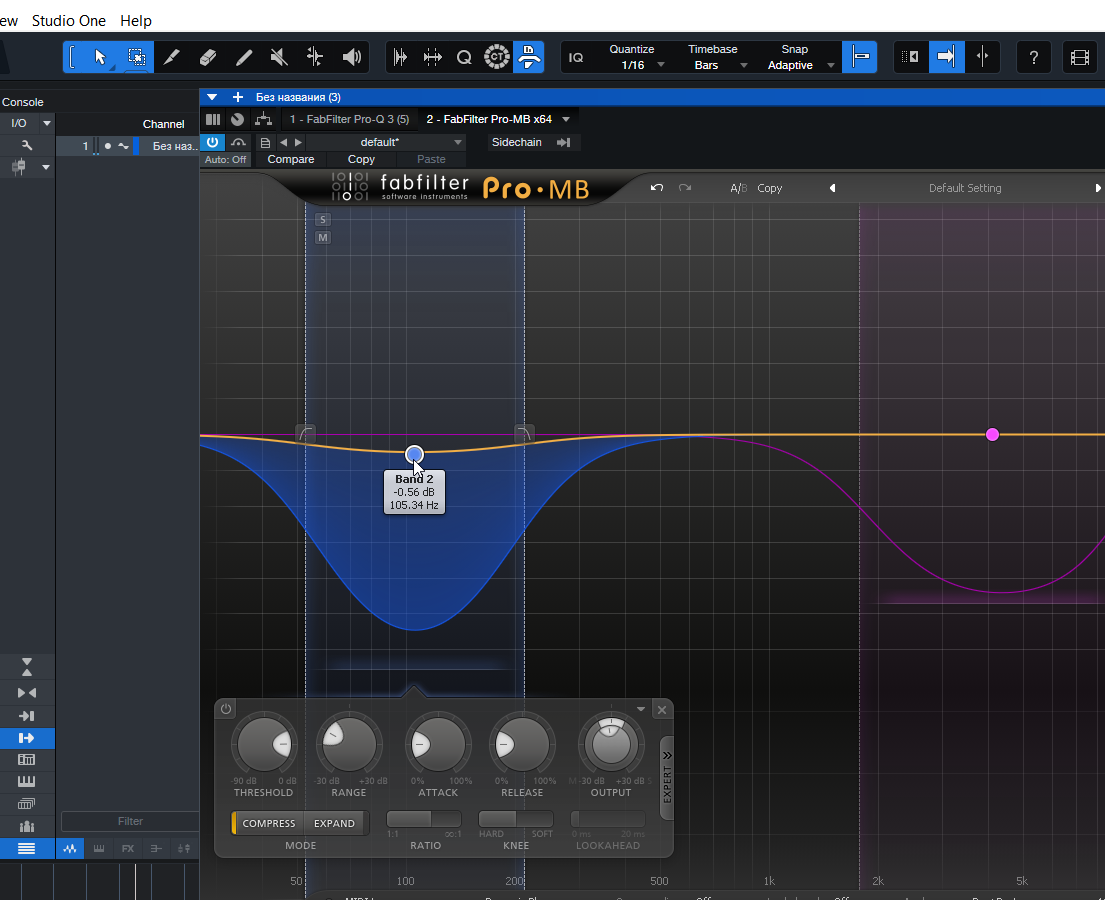The width and height of the screenshot is (1105, 900).
Task: Select the FabFilter Pro-MB x64 tab
Action: point(489,119)
